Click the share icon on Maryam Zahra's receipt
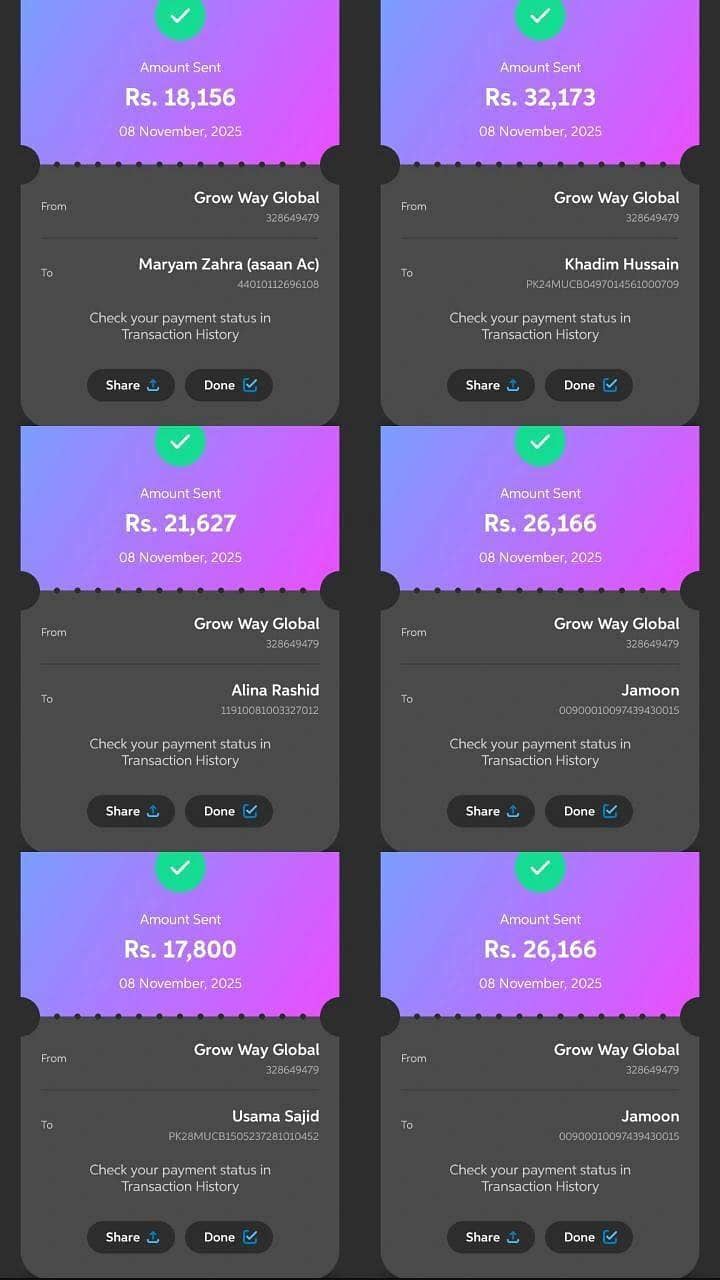 pyautogui.click(x=153, y=385)
